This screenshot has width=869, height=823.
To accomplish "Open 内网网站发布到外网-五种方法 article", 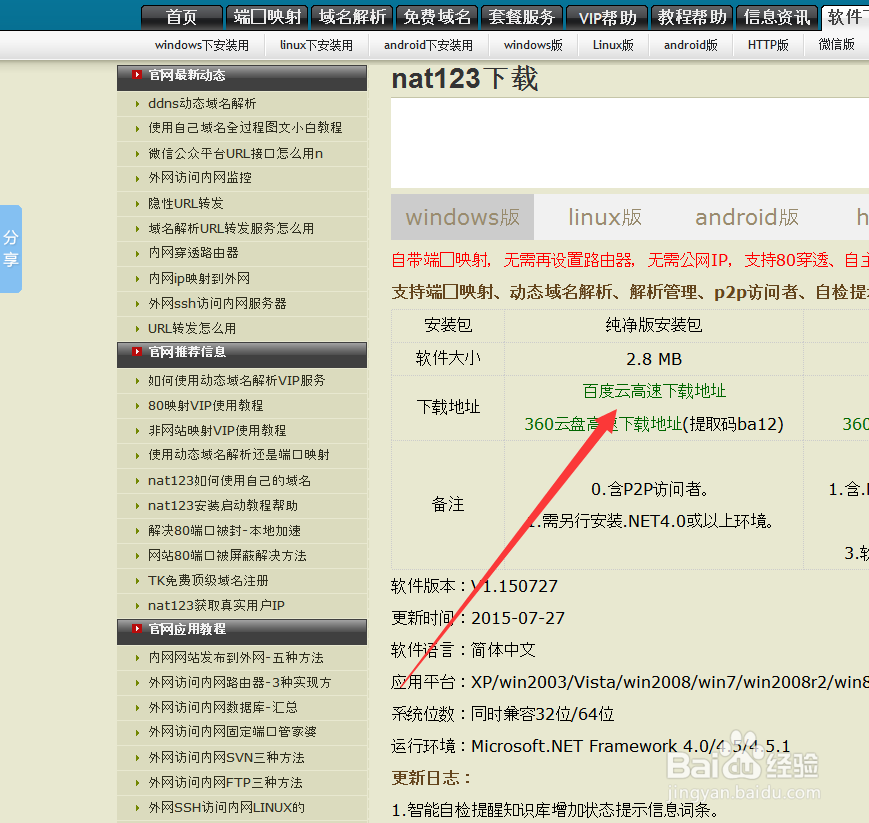I will (236, 658).
